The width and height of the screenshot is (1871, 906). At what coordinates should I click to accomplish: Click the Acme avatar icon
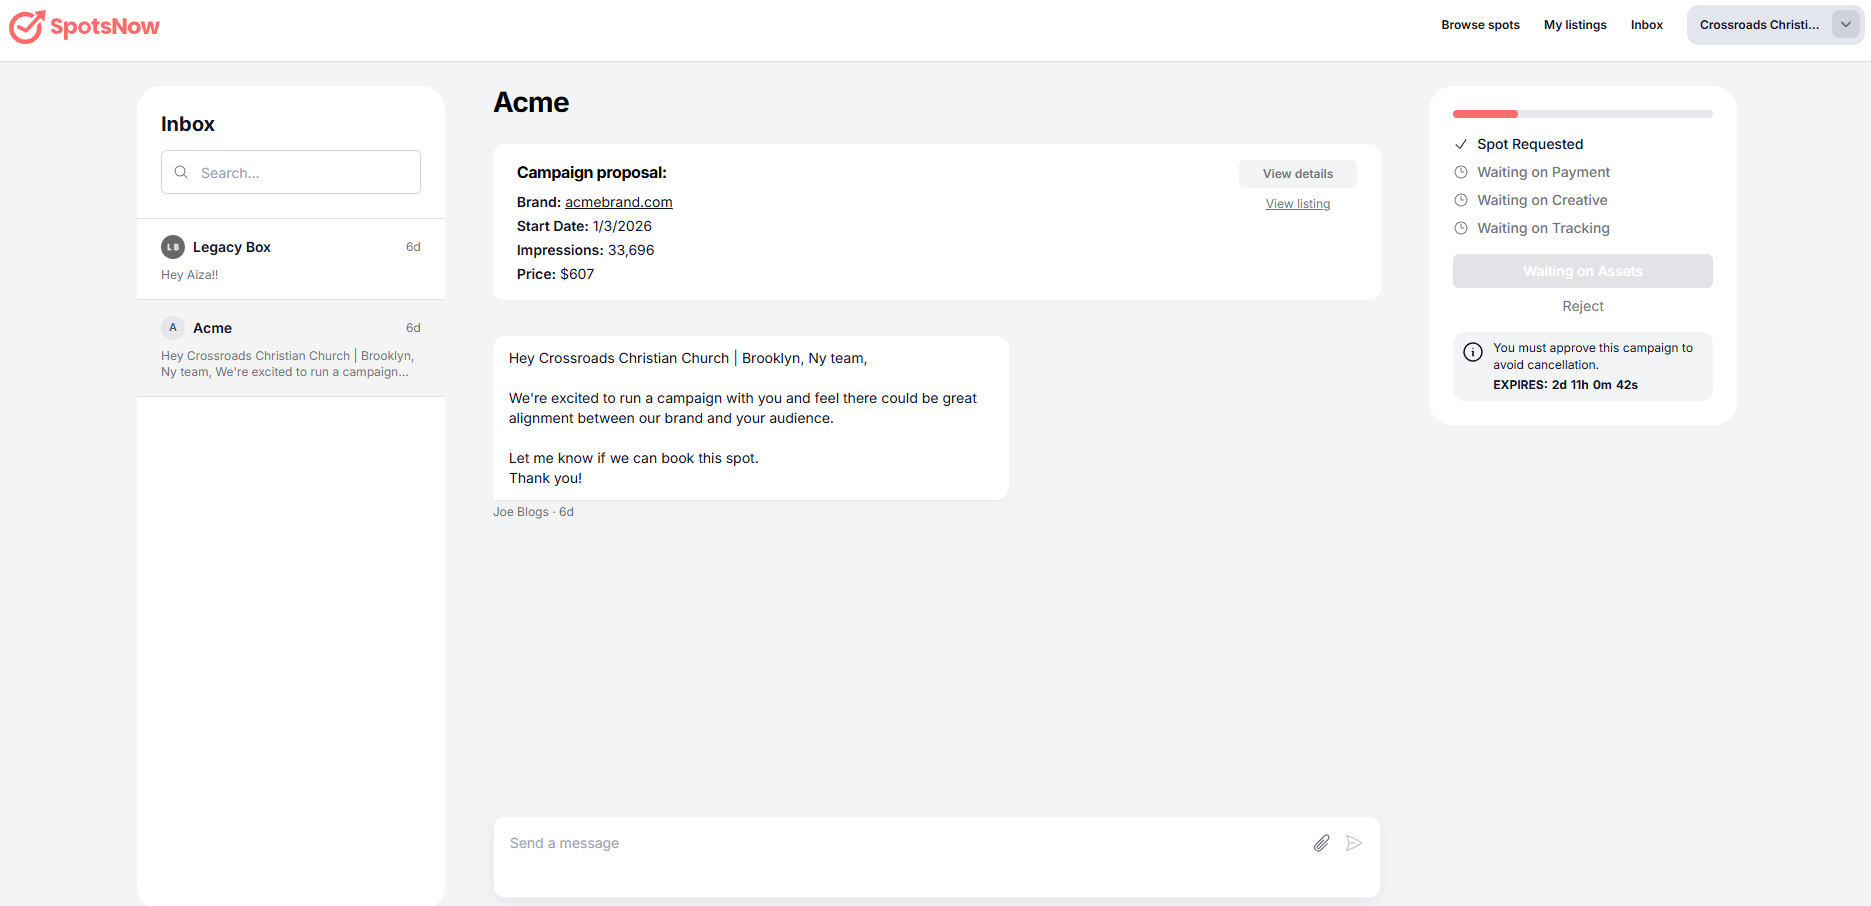click(x=173, y=328)
